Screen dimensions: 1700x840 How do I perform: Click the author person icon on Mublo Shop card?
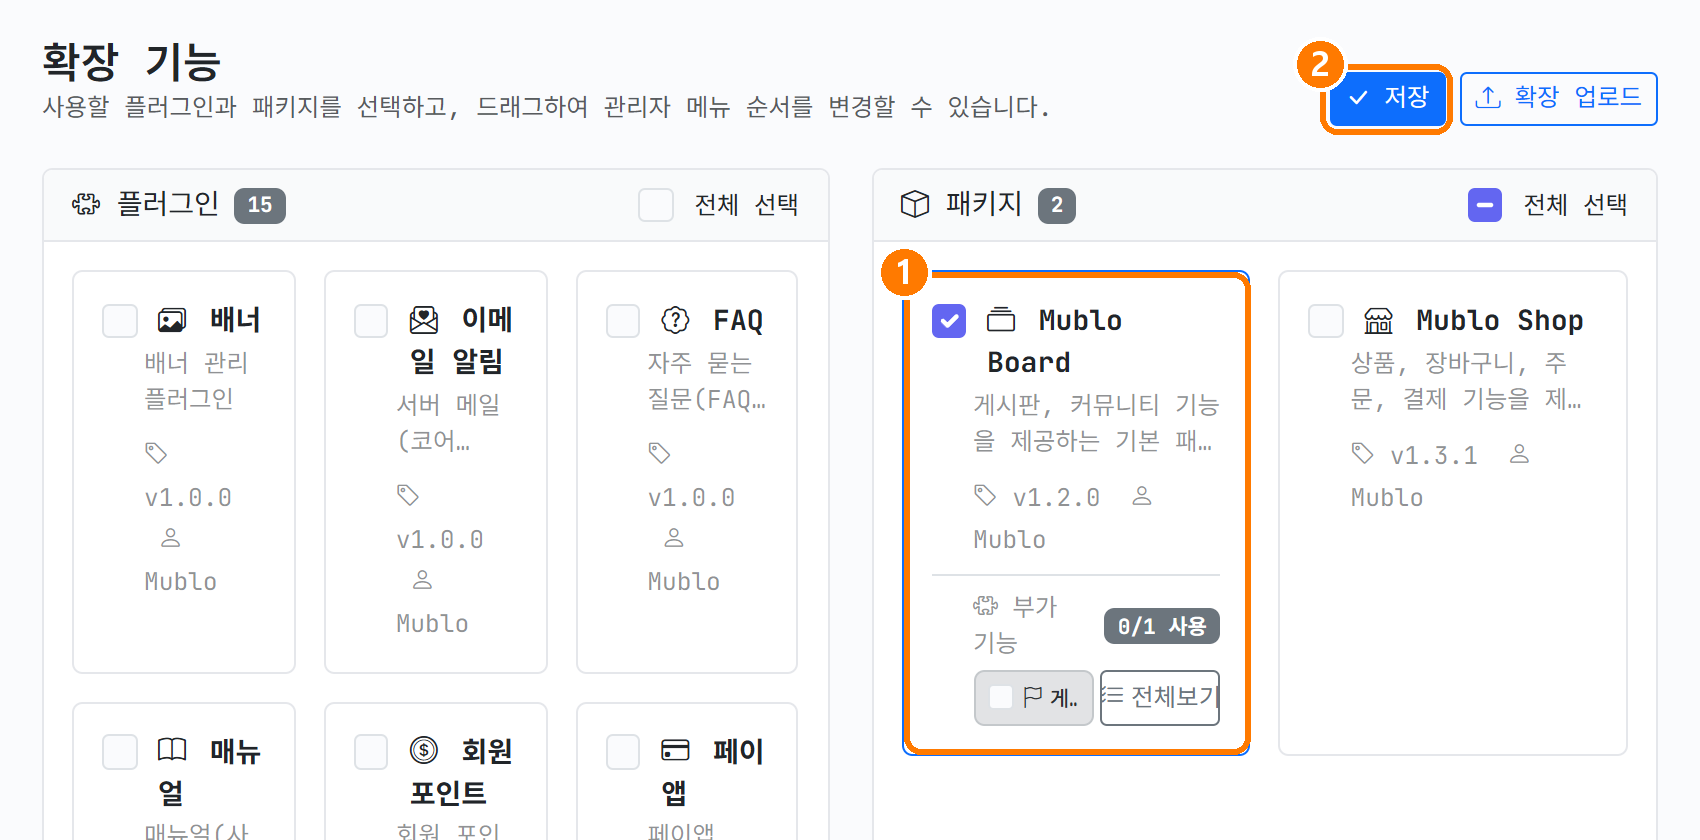coord(1519,454)
